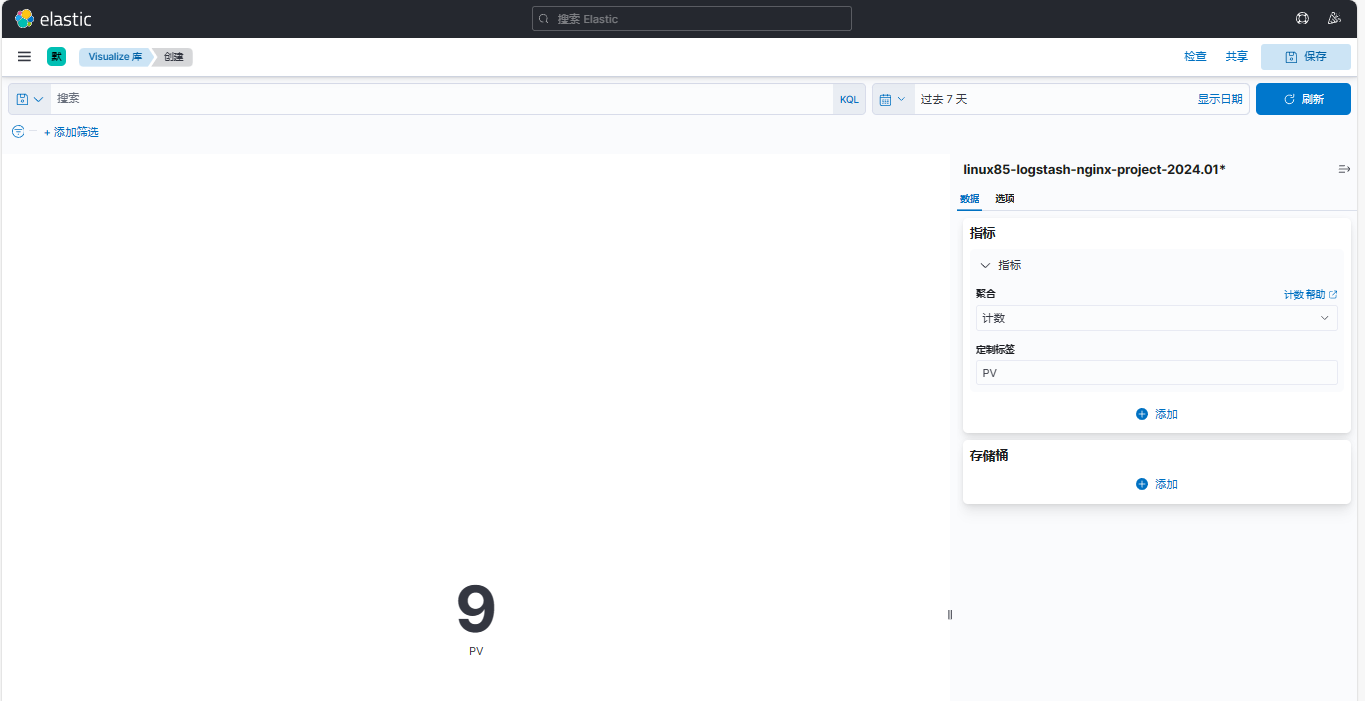Collapse the editor sidebar panel icon
This screenshot has width=1365, height=701.
pyautogui.click(x=1344, y=169)
